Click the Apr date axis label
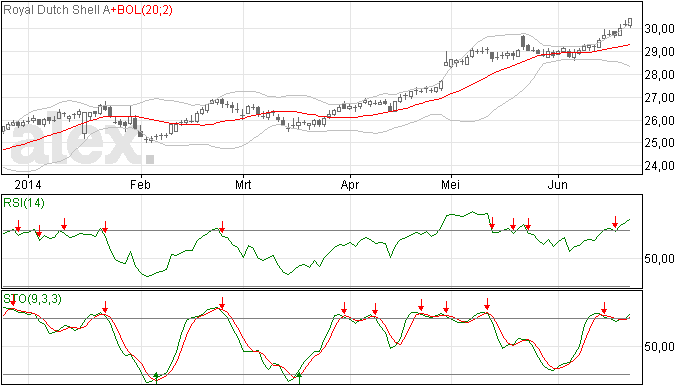 350,184
